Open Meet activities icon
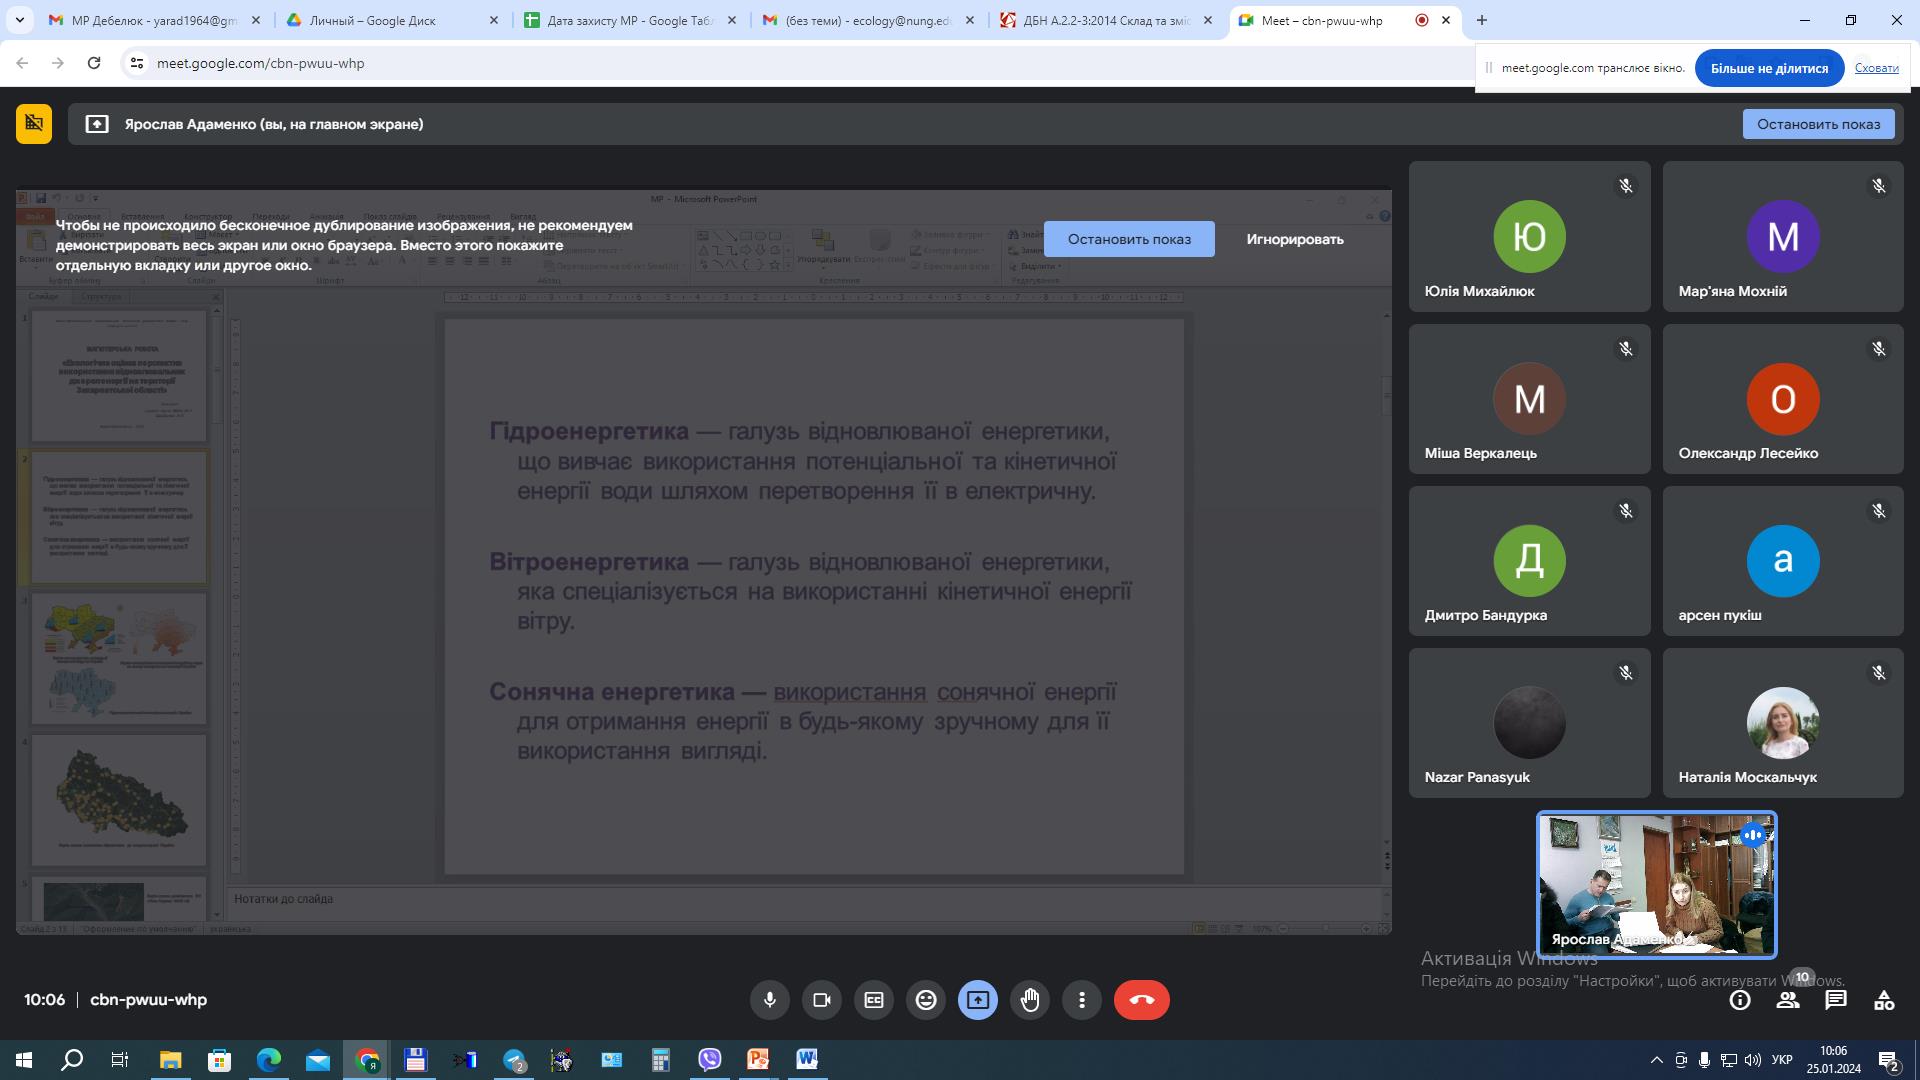The height and width of the screenshot is (1080, 1920). tap(1884, 999)
